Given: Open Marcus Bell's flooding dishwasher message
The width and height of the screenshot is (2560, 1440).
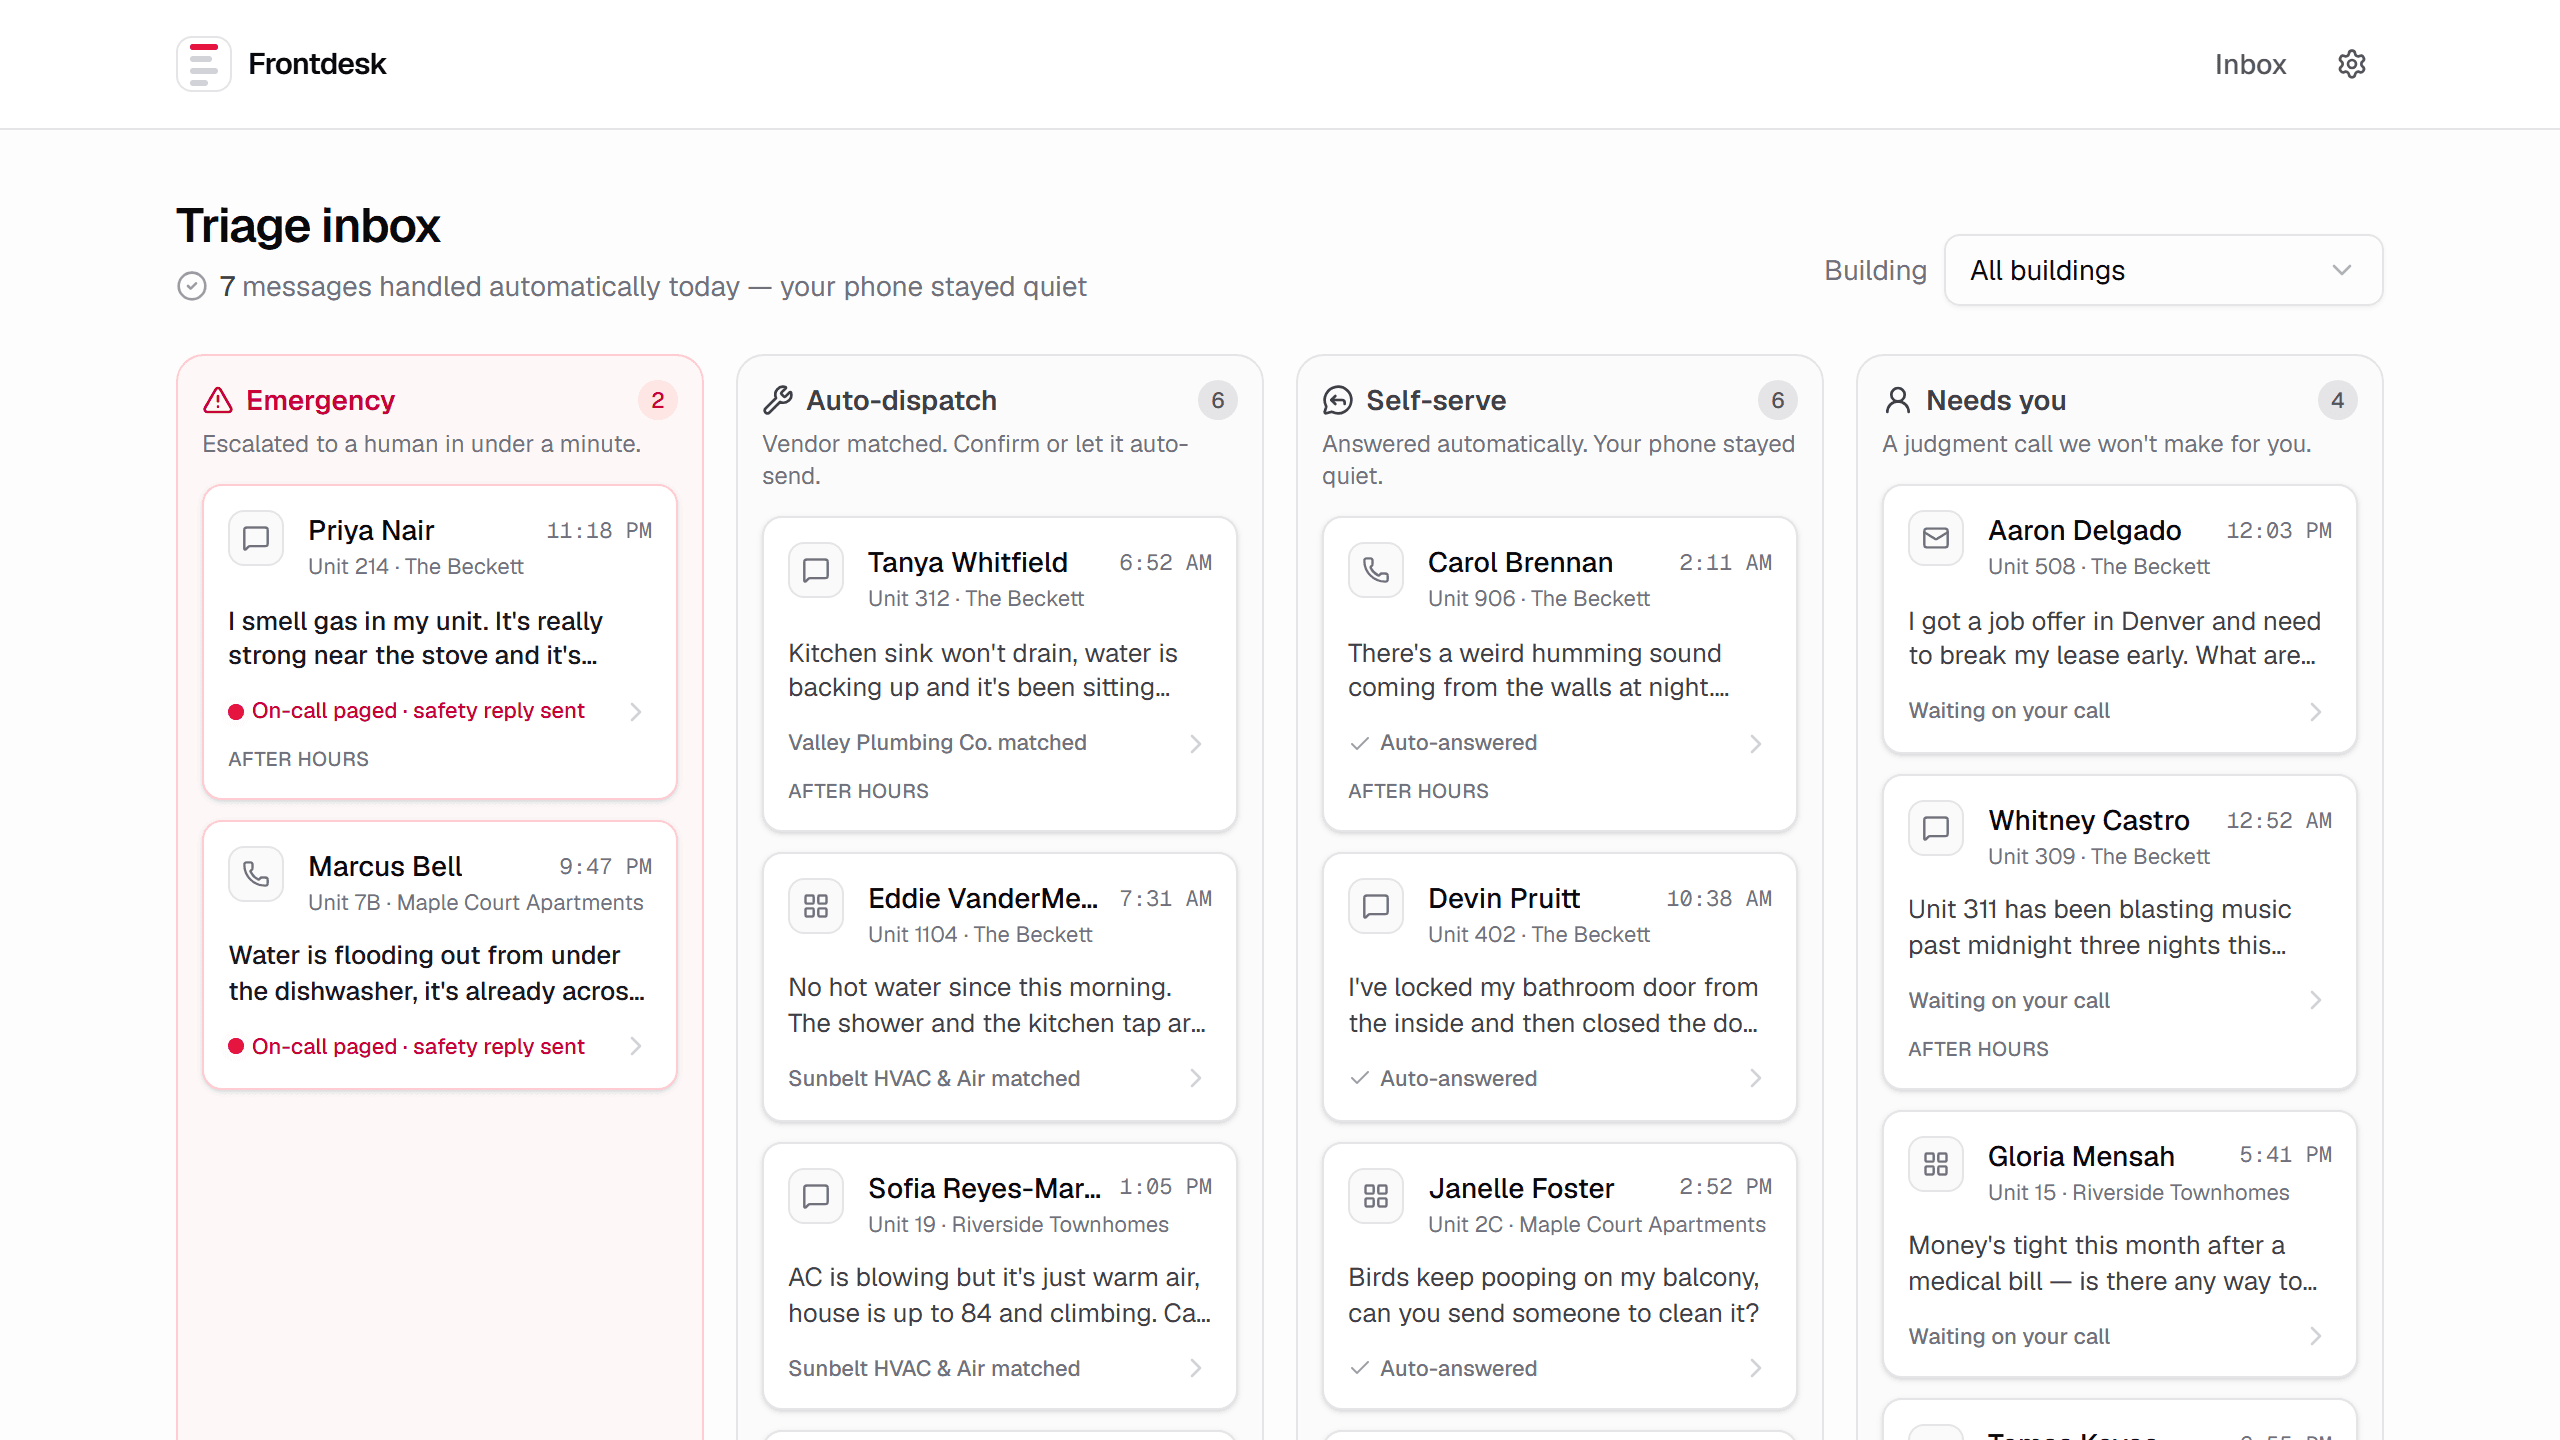Looking at the screenshot, I should click(436, 973).
